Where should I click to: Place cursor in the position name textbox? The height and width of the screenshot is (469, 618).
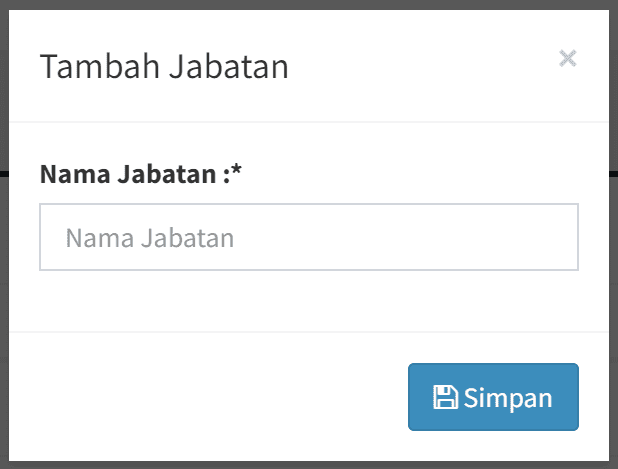tap(309, 238)
